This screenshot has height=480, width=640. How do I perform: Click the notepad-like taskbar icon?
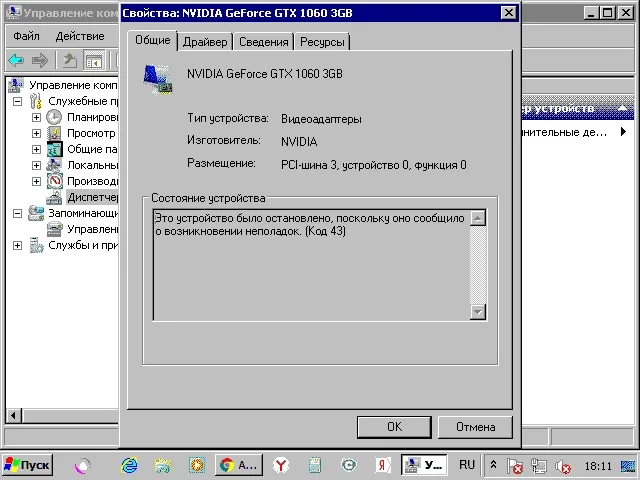(x=315, y=465)
